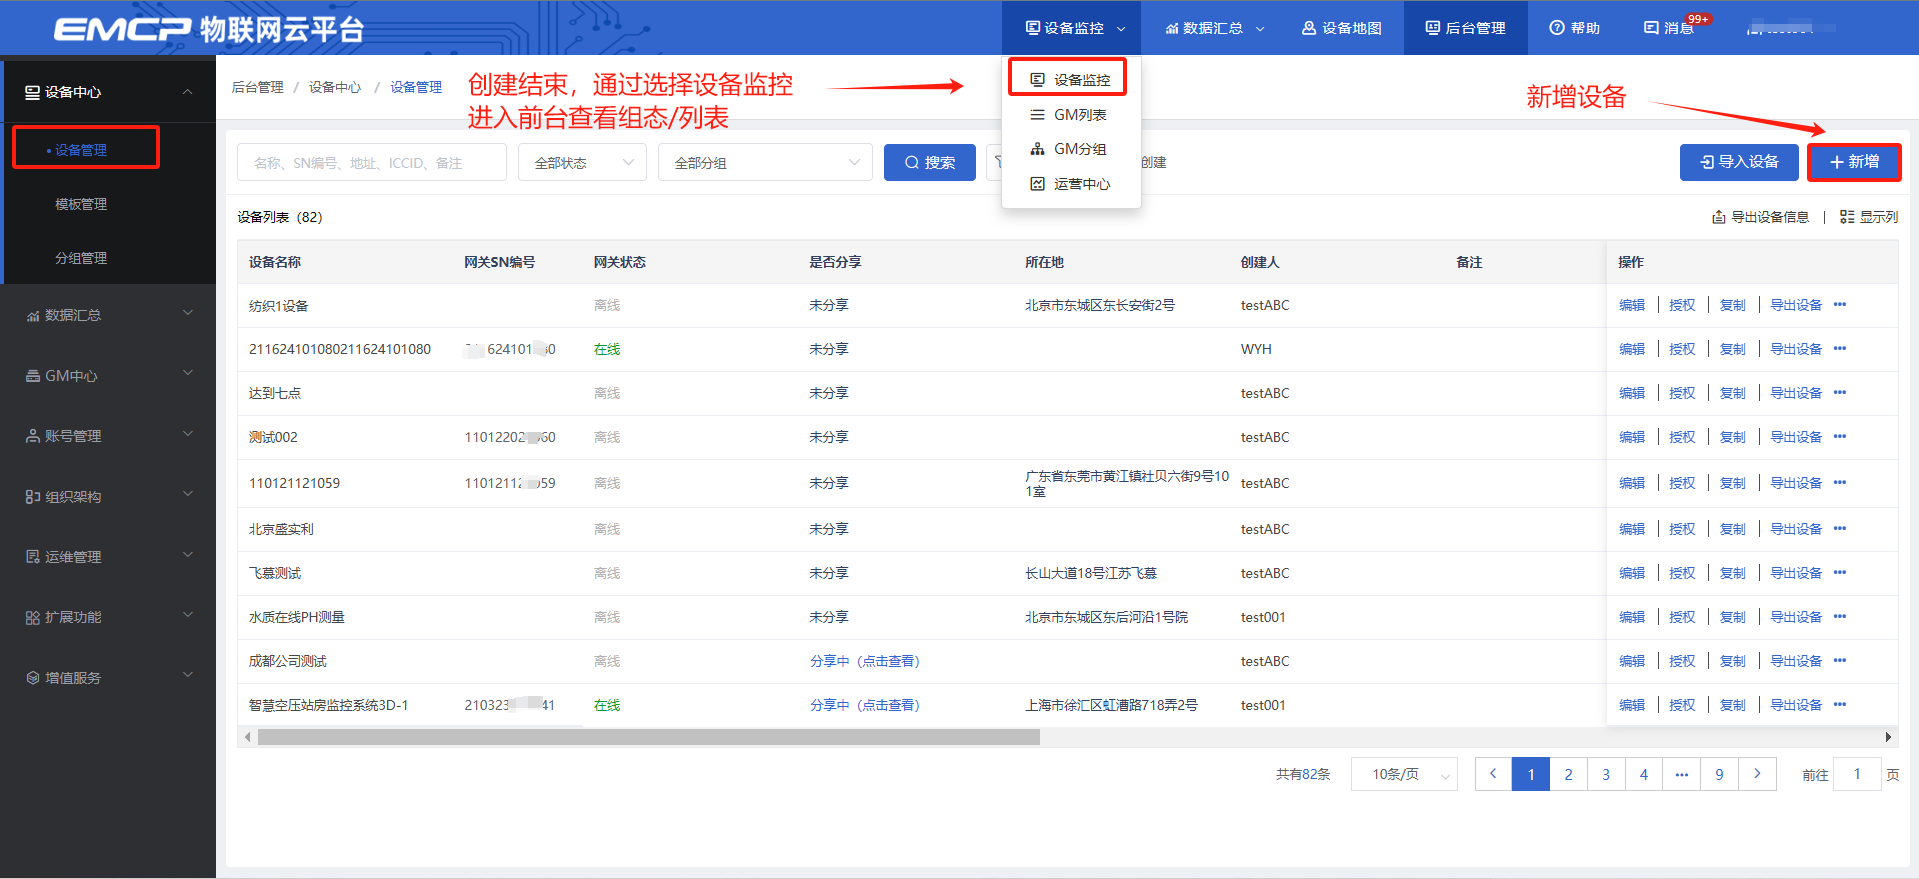Viewport: 1919px width, 879px height.
Task: Select 设备监控 in the dropdown menu
Action: 1069,79
